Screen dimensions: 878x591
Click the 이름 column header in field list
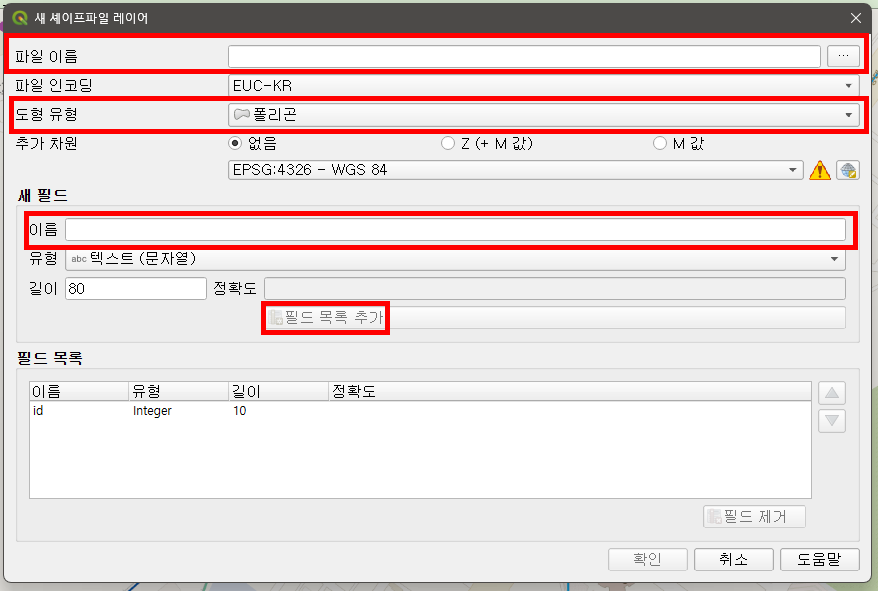[79, 391]
